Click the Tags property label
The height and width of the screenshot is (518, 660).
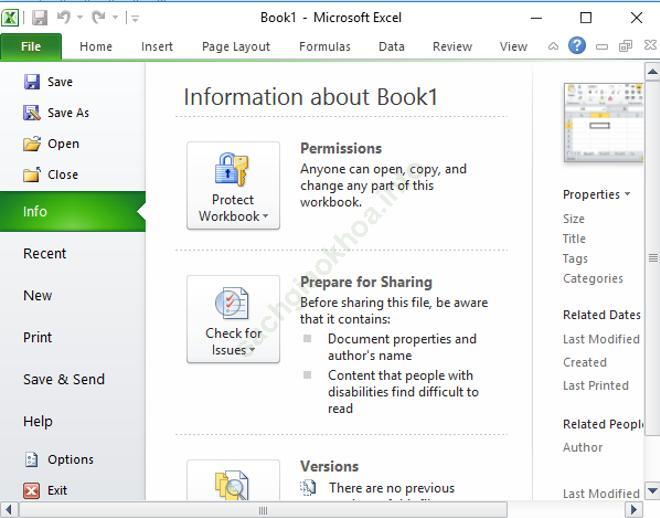pos(575,258)
